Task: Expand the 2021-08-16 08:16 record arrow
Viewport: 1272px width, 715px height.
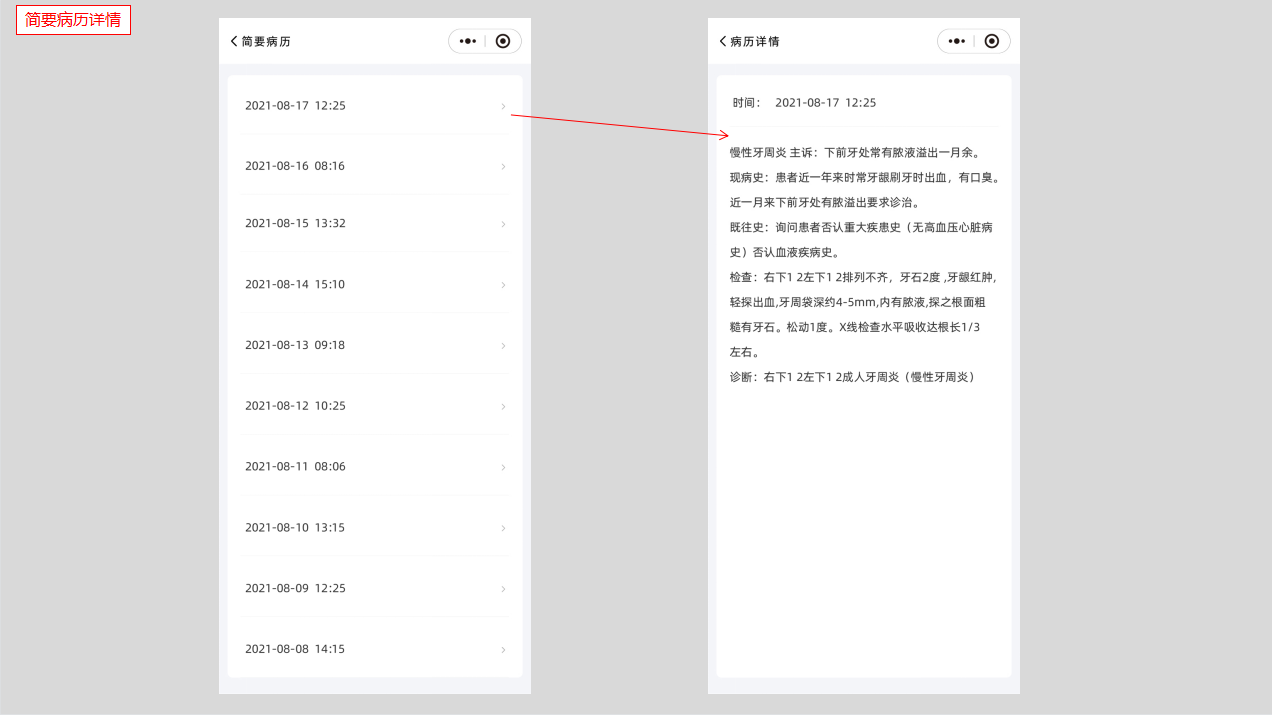Action: point(503,166)
